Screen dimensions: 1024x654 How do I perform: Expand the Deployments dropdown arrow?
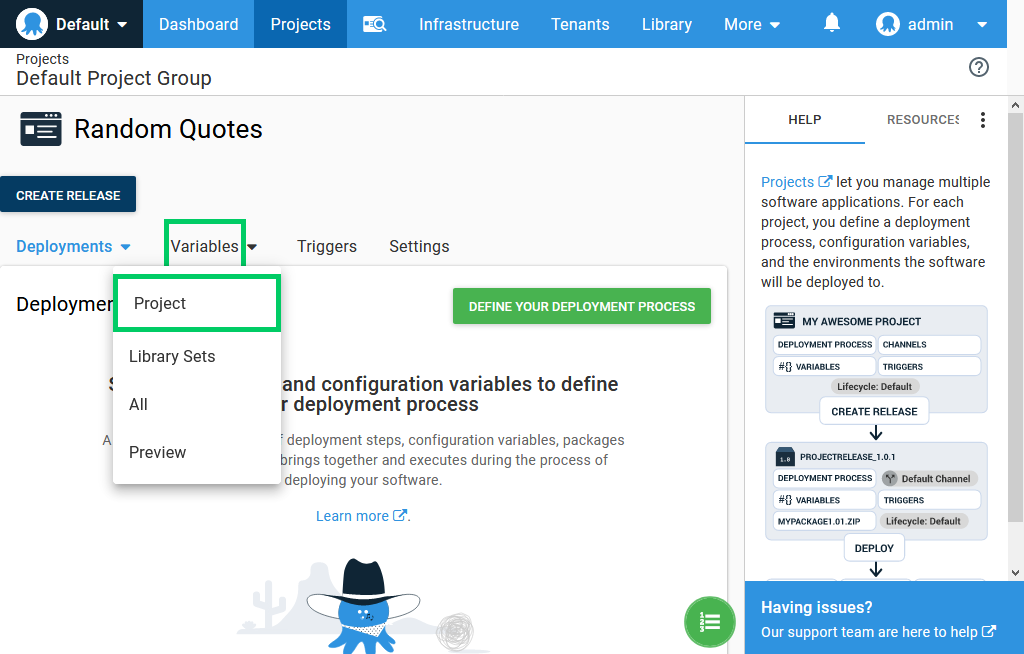pos(125,246)
